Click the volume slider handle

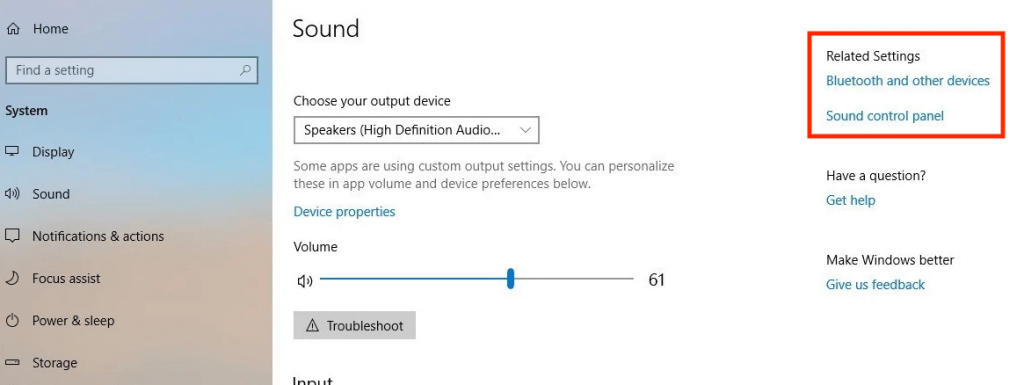tap(511, 279)
